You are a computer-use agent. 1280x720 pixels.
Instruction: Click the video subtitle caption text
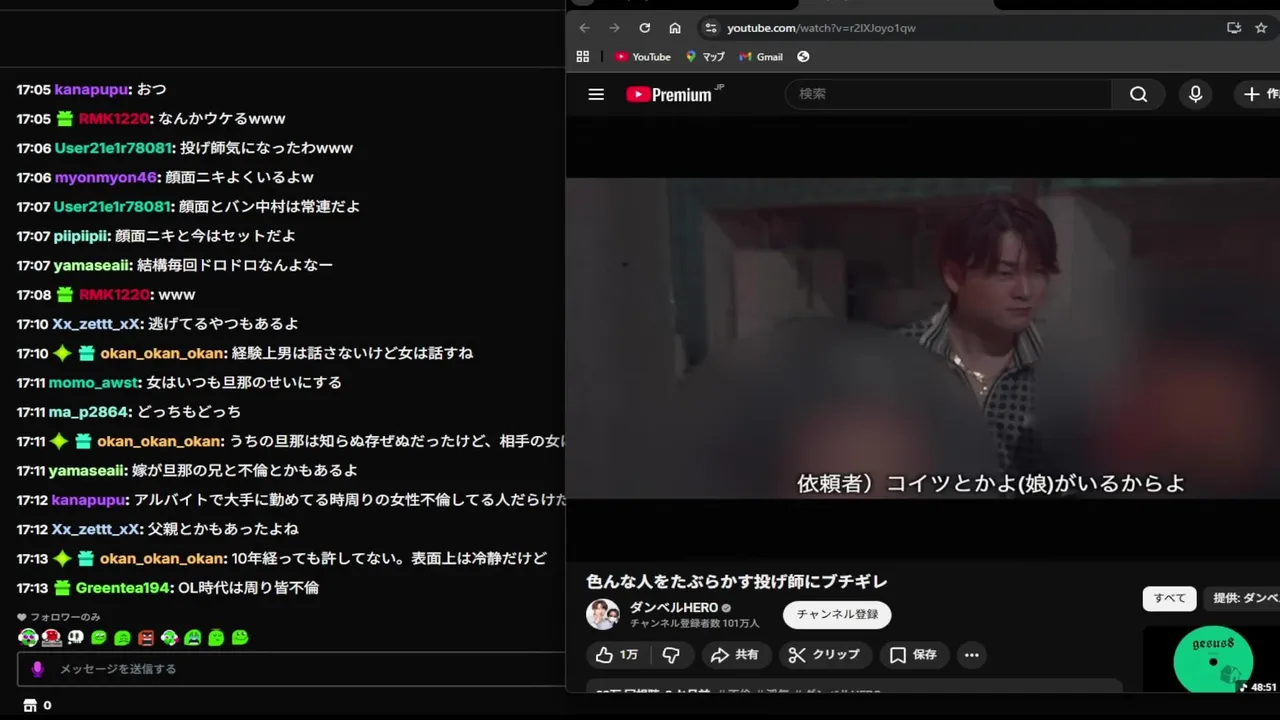point(991,483)
